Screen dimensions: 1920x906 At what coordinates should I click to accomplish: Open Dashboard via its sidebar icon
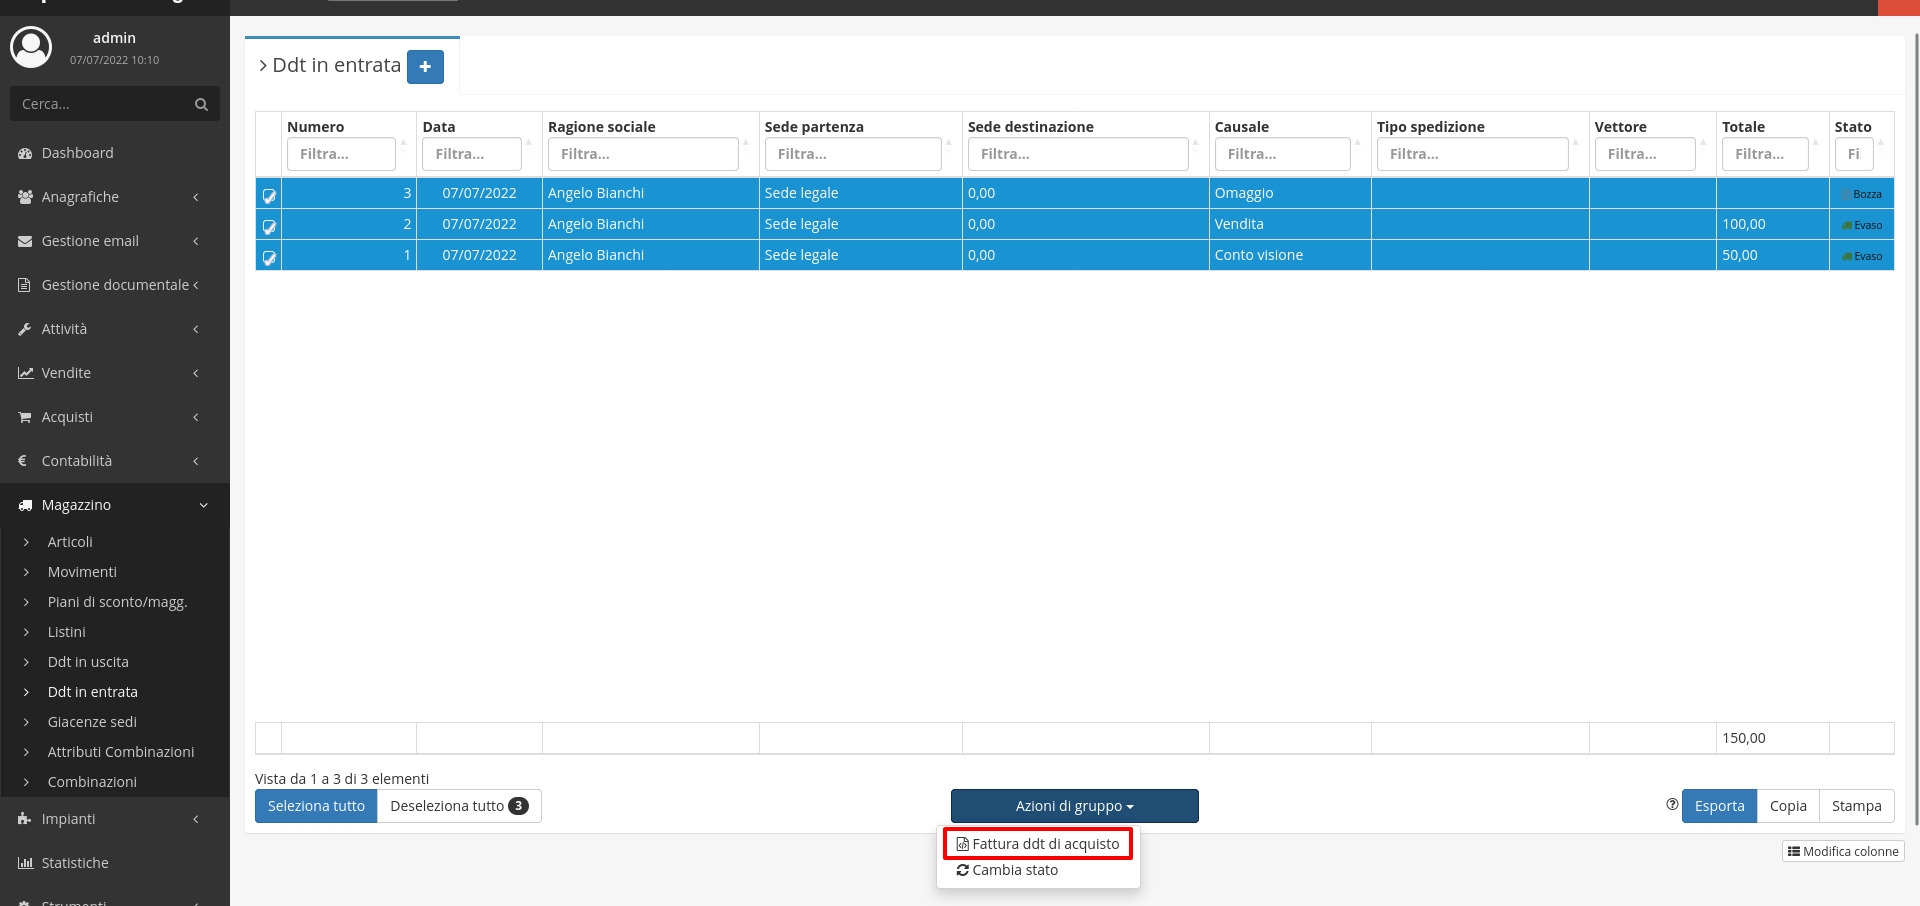tap(25, 153)
